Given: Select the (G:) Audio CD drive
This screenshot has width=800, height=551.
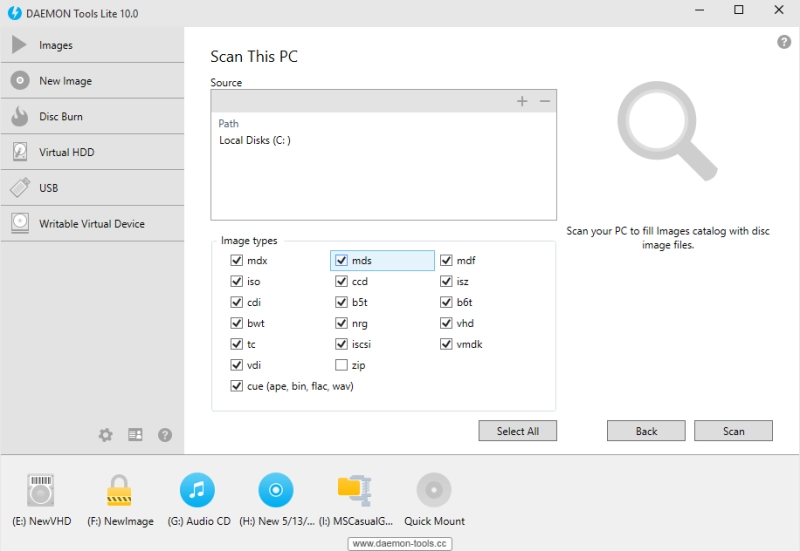Looking at the screenshot, I should tap(197, 490).
